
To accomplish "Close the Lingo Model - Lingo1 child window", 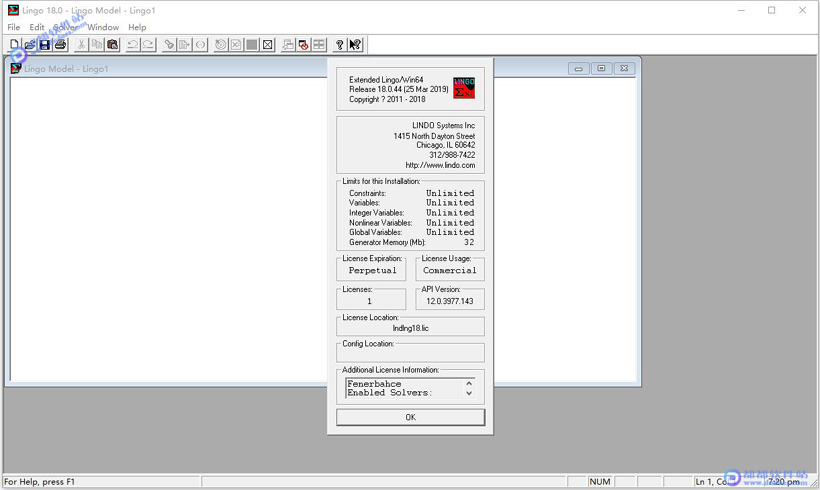I will 624,69.
